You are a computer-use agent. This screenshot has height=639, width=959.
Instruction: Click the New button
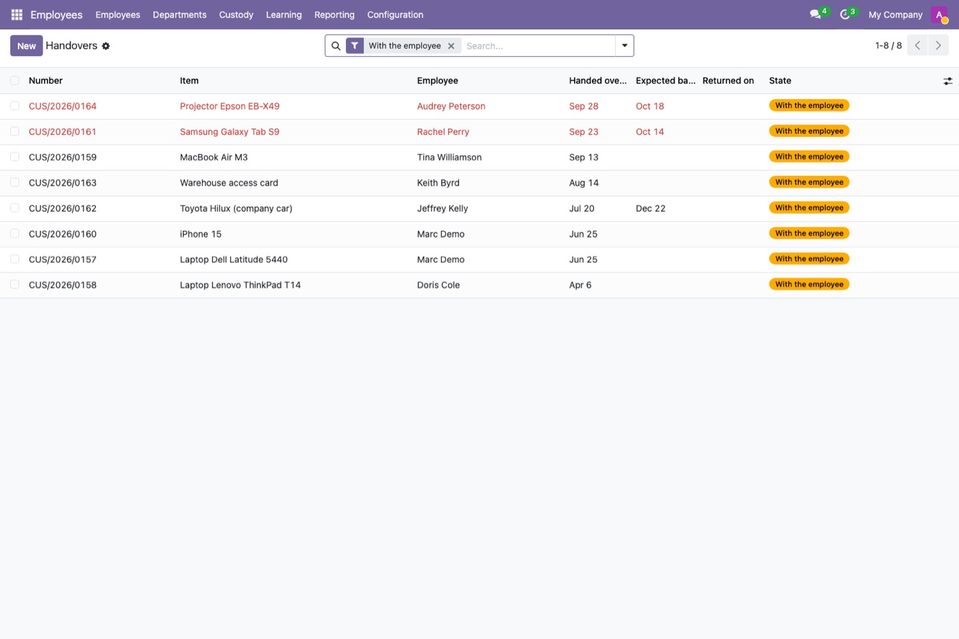coord(26,46)
